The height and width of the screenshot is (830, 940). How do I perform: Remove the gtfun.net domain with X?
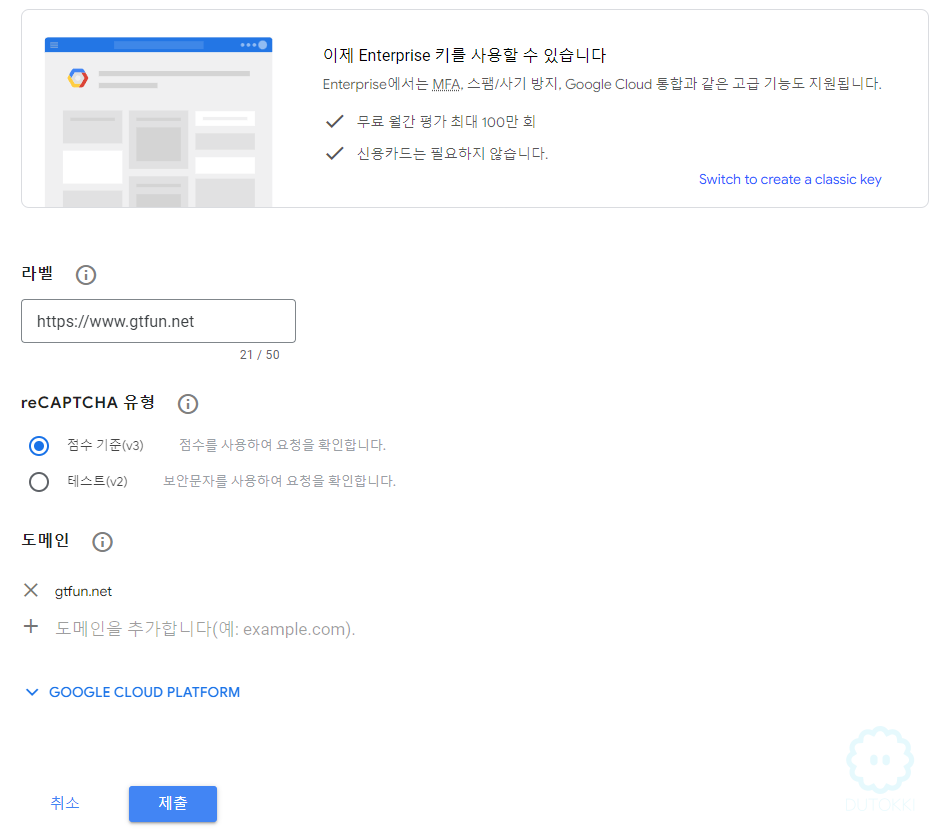(x=31, y=590)
